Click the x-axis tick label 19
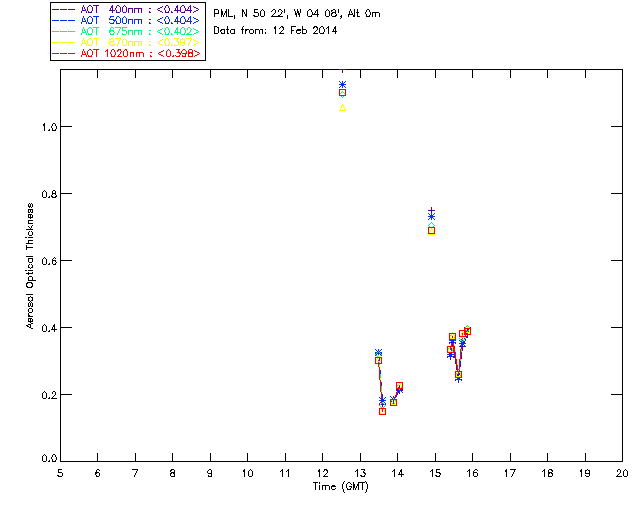This screenshot has height=512, width=640. click(585, 473)
